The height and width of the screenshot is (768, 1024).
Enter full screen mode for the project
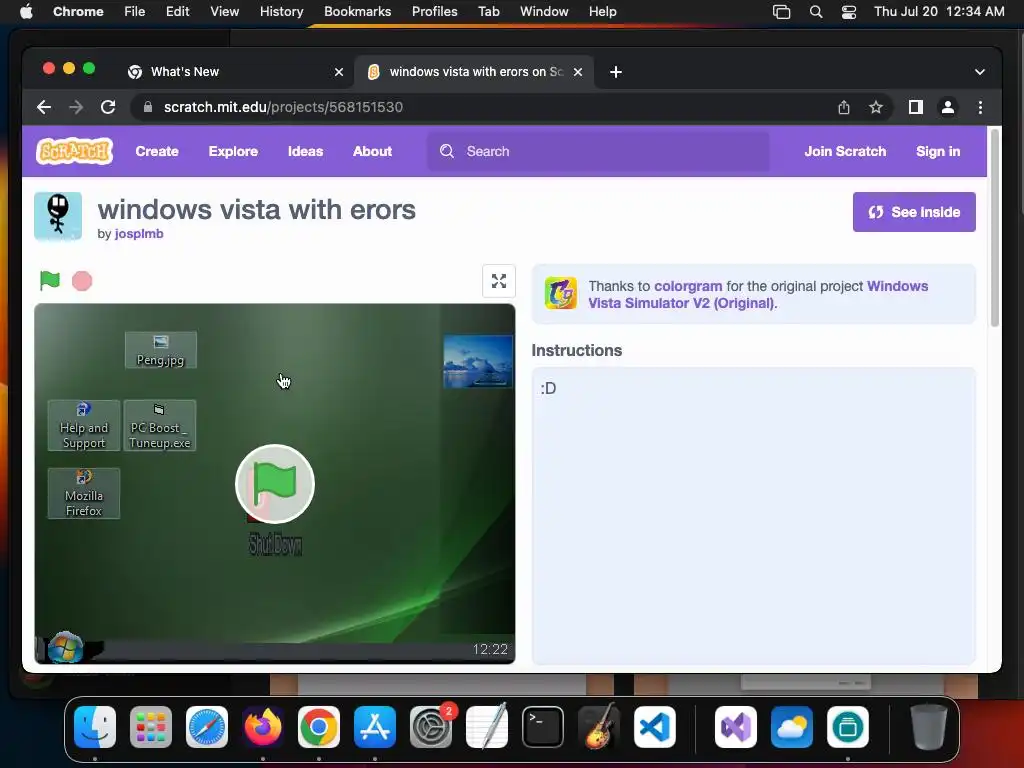click(499, 281)
